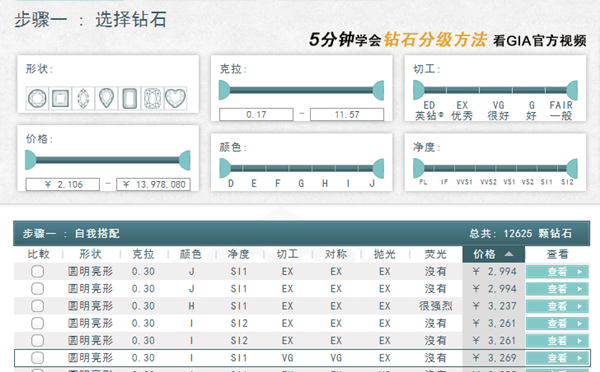600x372 pixels.
Task: Select the emerald rectangular shape icon
Action: [x=129, y=98]
